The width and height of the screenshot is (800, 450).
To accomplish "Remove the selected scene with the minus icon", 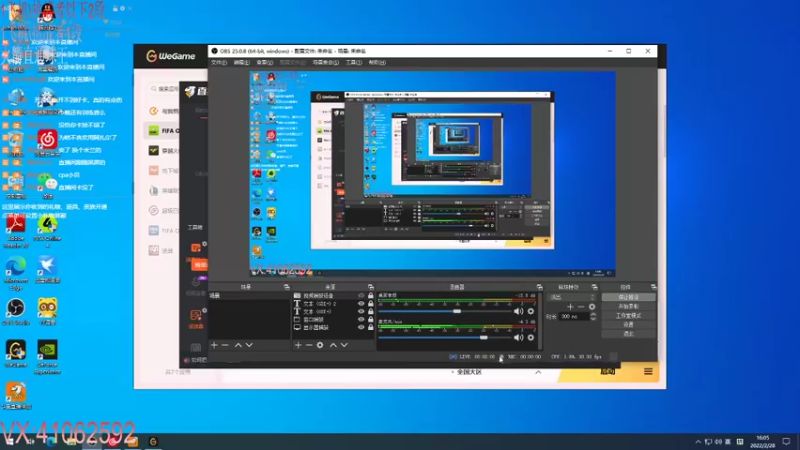I will pyautogui.click(x=225, y=345).
